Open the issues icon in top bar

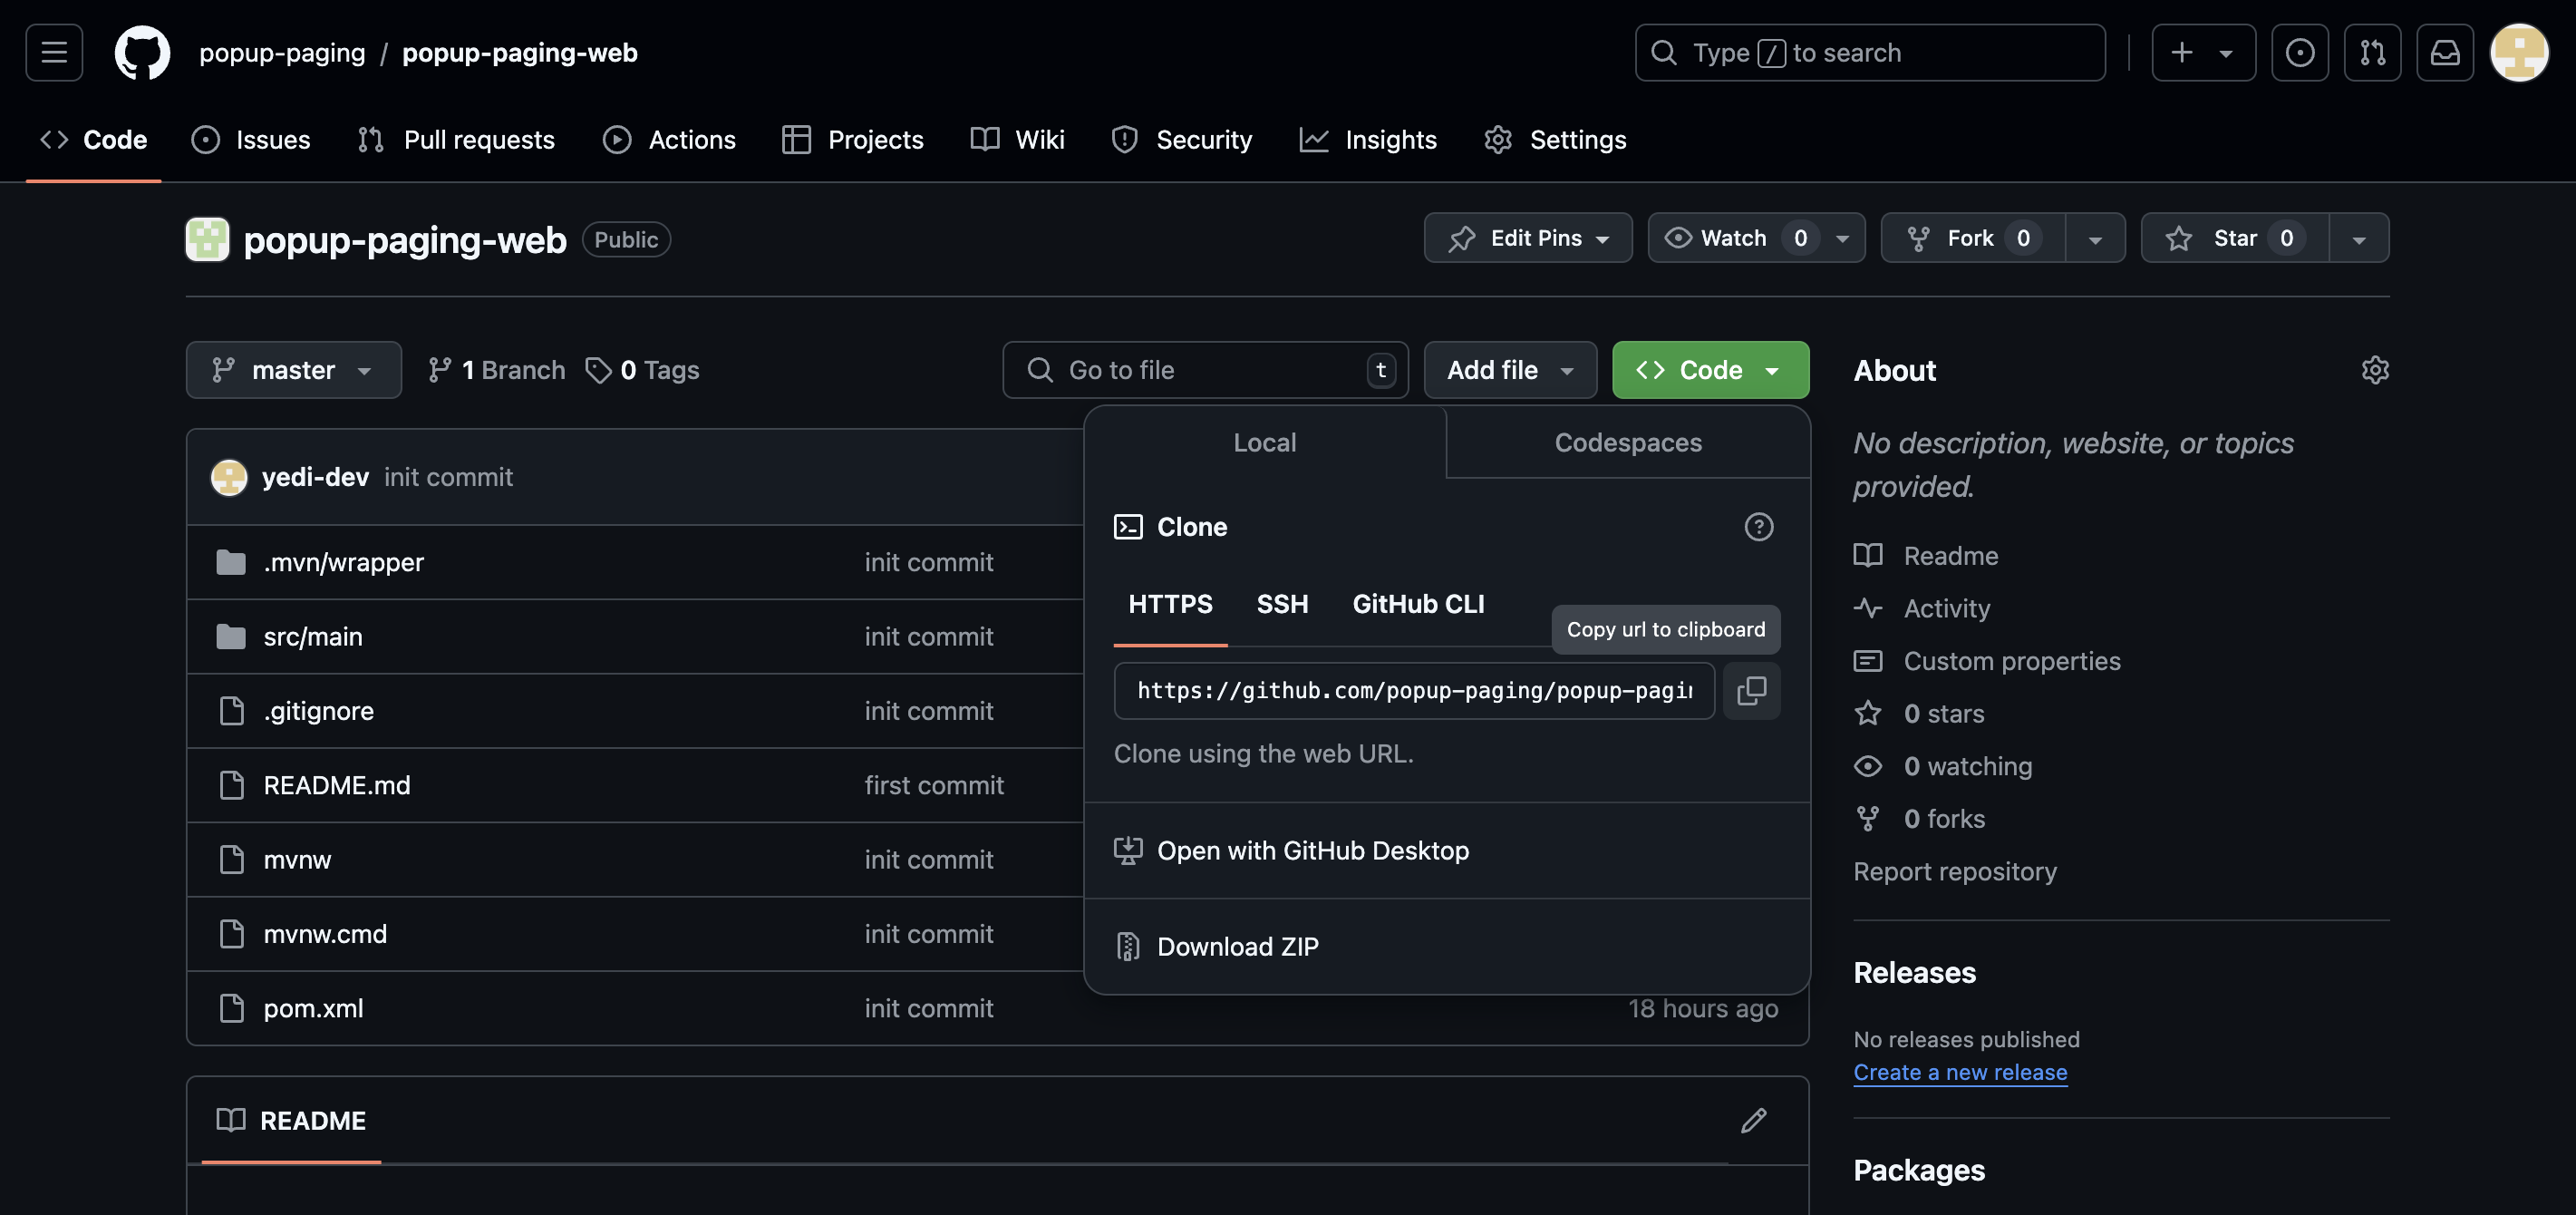click(2299, 53)
